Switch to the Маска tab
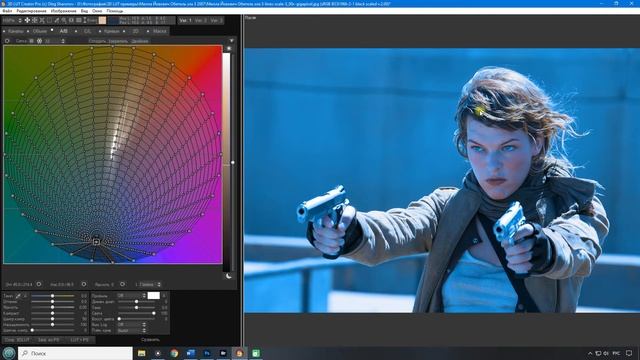Image resolution: width=640 pixels, height=360 pixels. coord(159,31)
